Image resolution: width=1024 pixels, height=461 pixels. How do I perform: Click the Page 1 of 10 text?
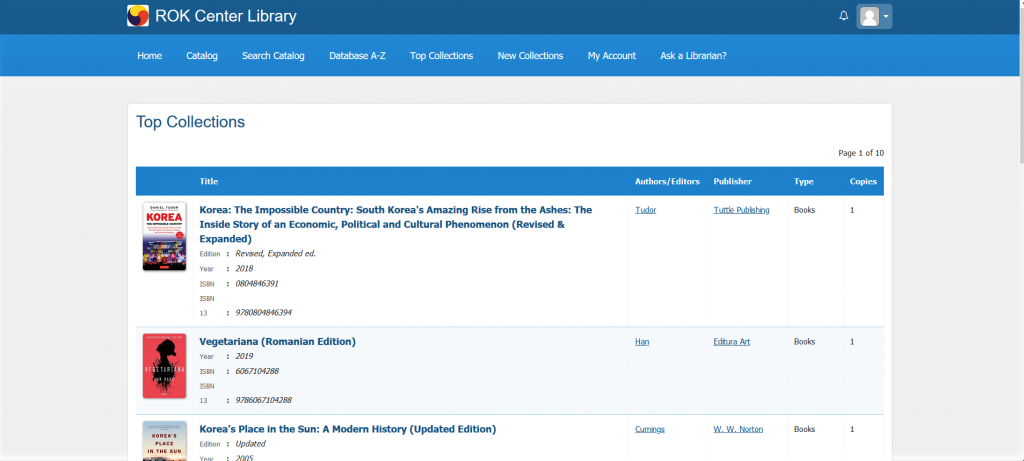coord(861,153)
